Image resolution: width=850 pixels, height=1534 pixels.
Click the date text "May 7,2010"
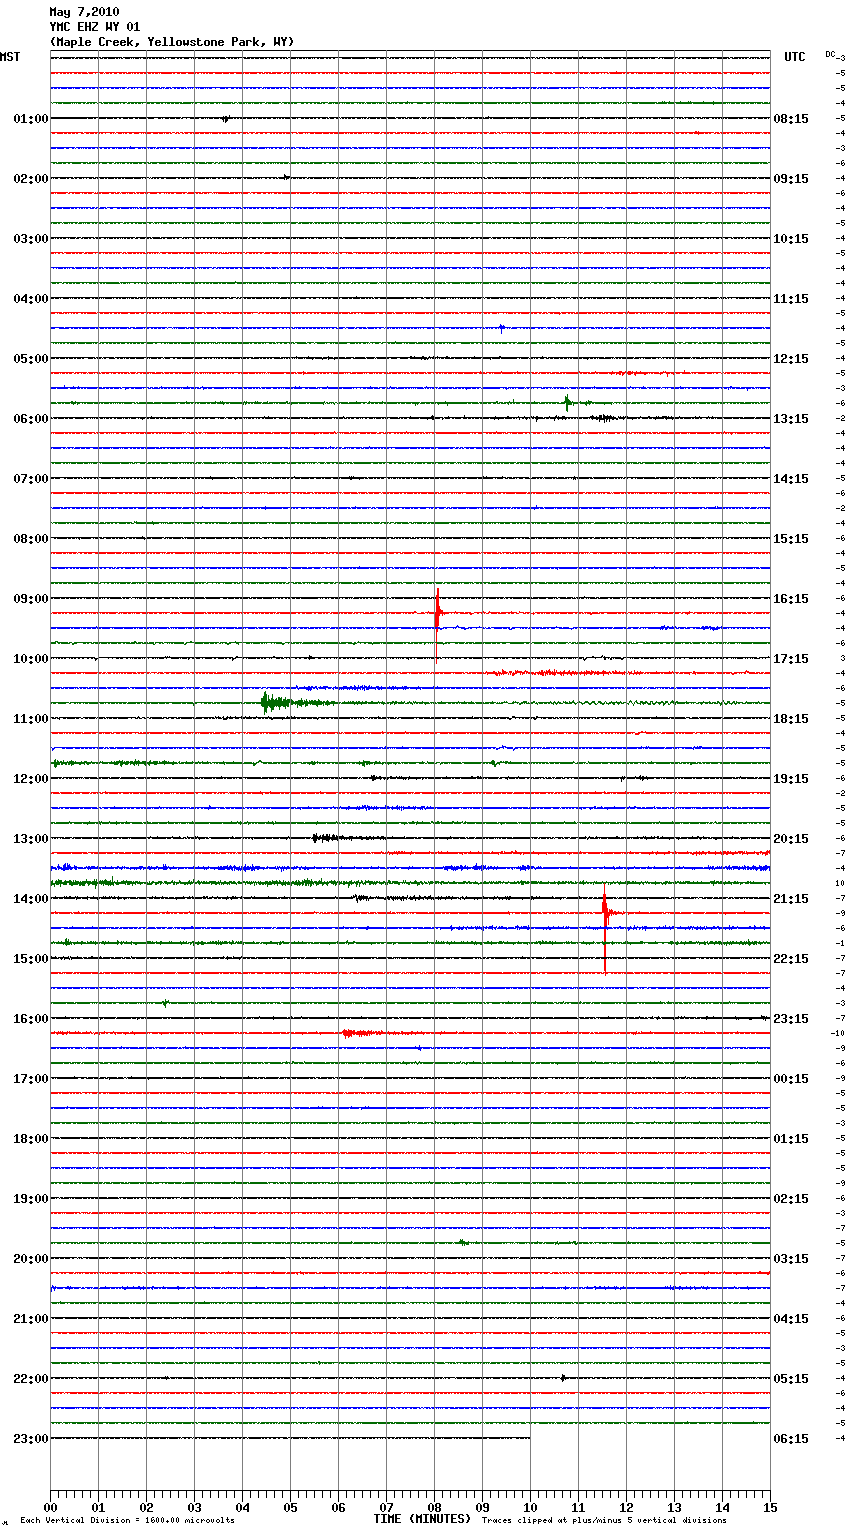(x=84, y=12)
